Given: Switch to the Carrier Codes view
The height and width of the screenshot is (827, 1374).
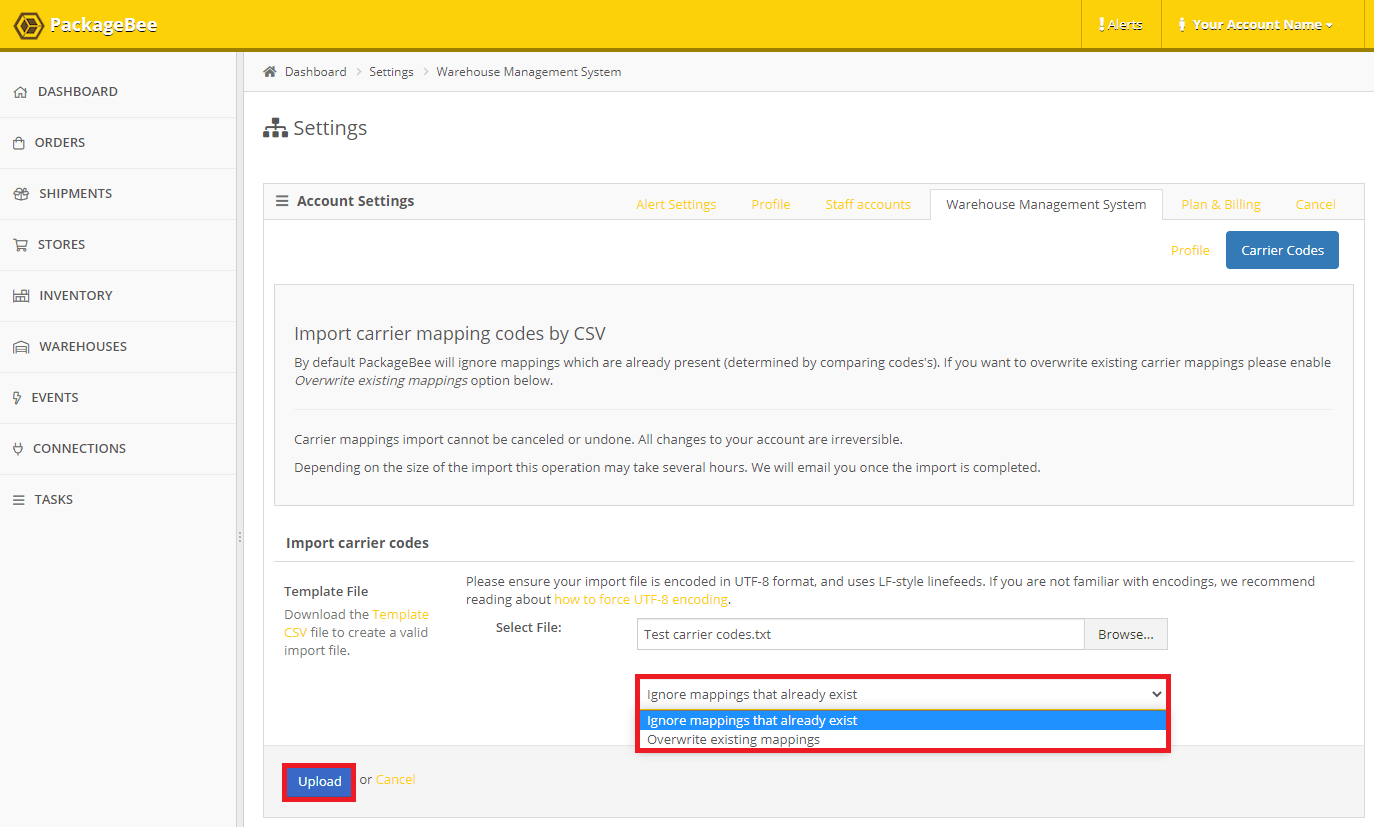Looking at the screenshot, I should [x=1282, y=249].
